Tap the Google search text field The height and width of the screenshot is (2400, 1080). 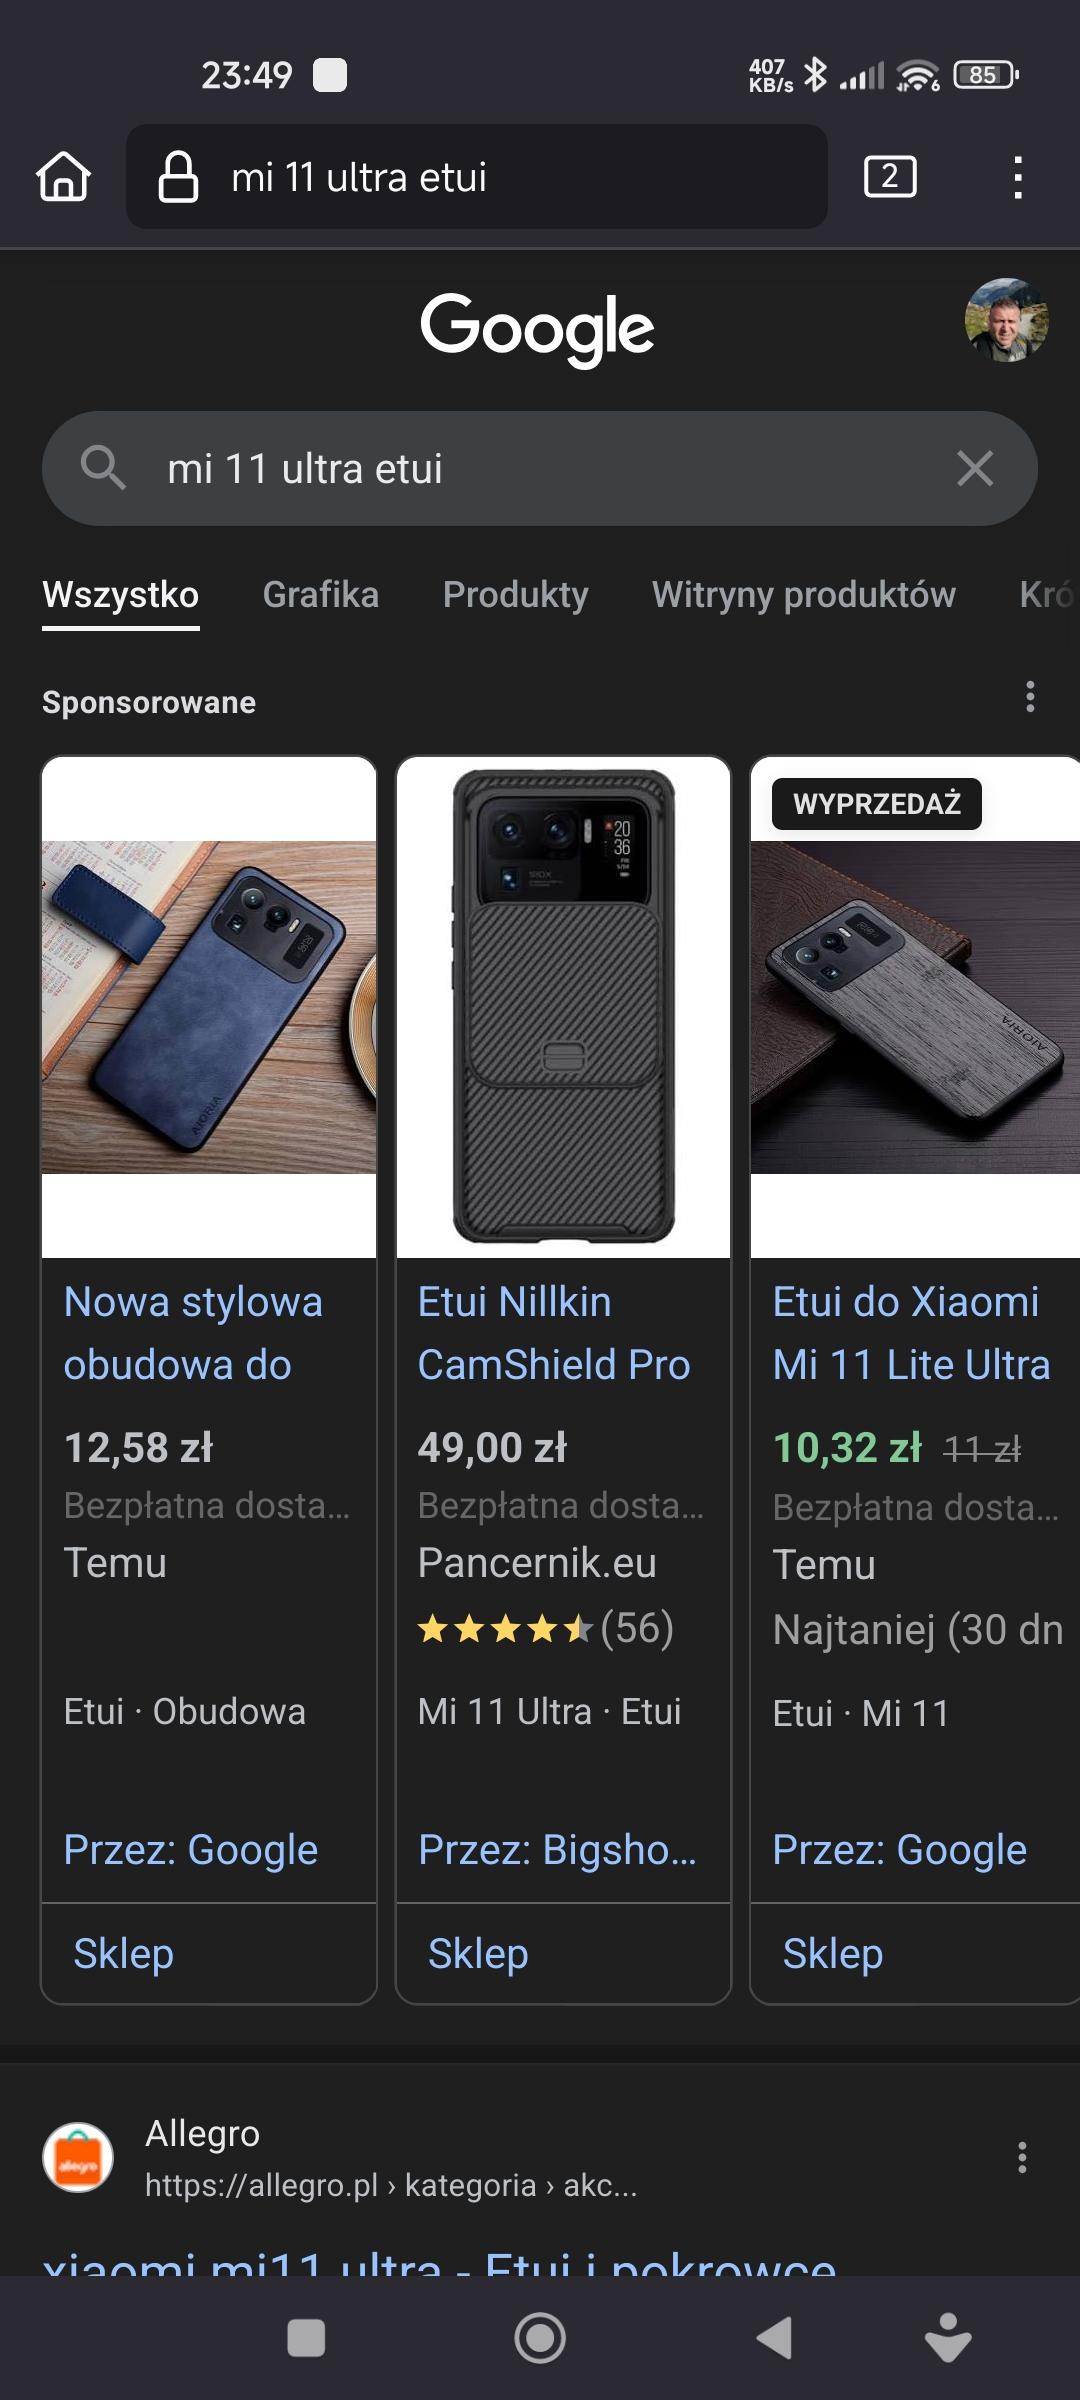tap(540, 468)
